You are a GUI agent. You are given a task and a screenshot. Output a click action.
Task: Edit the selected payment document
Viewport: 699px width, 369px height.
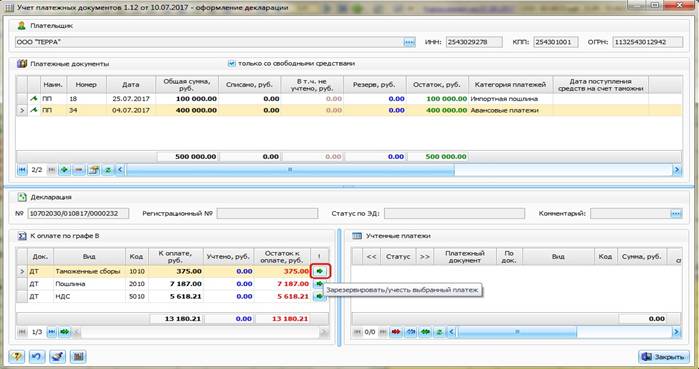[93, 170]
